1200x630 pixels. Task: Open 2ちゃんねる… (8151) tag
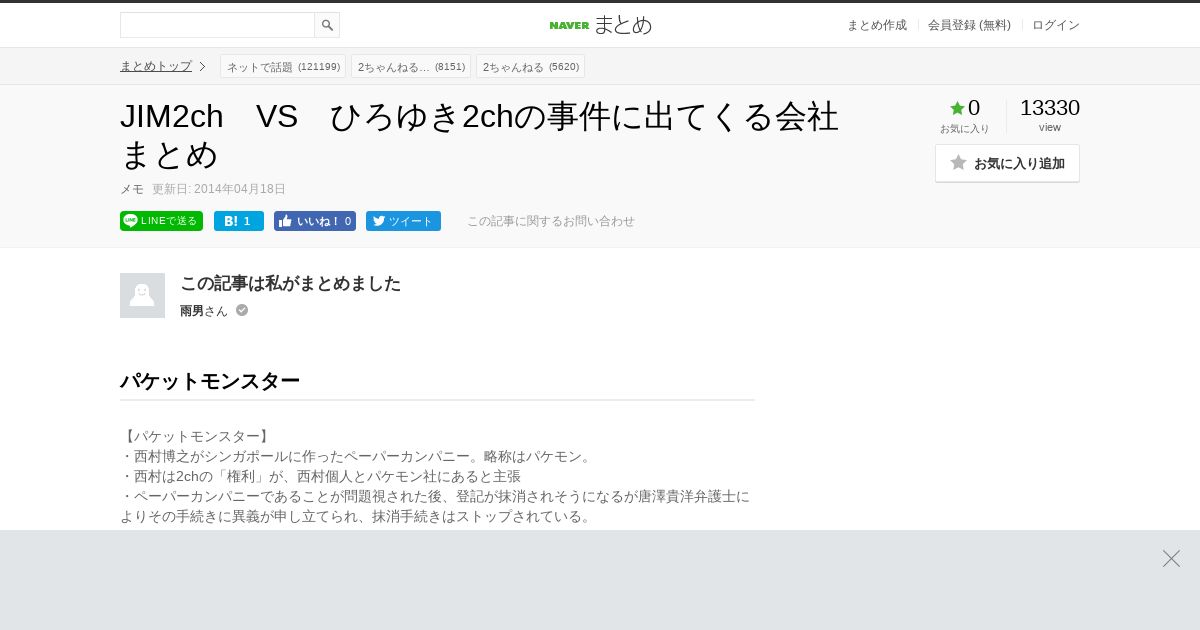[x=411, y=67]
